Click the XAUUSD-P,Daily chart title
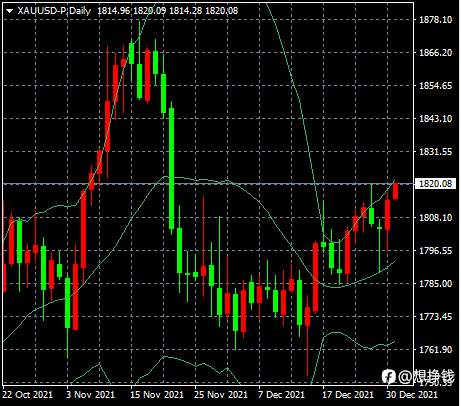The height and width of the screenshot is (406, 461). click(54, 11)
